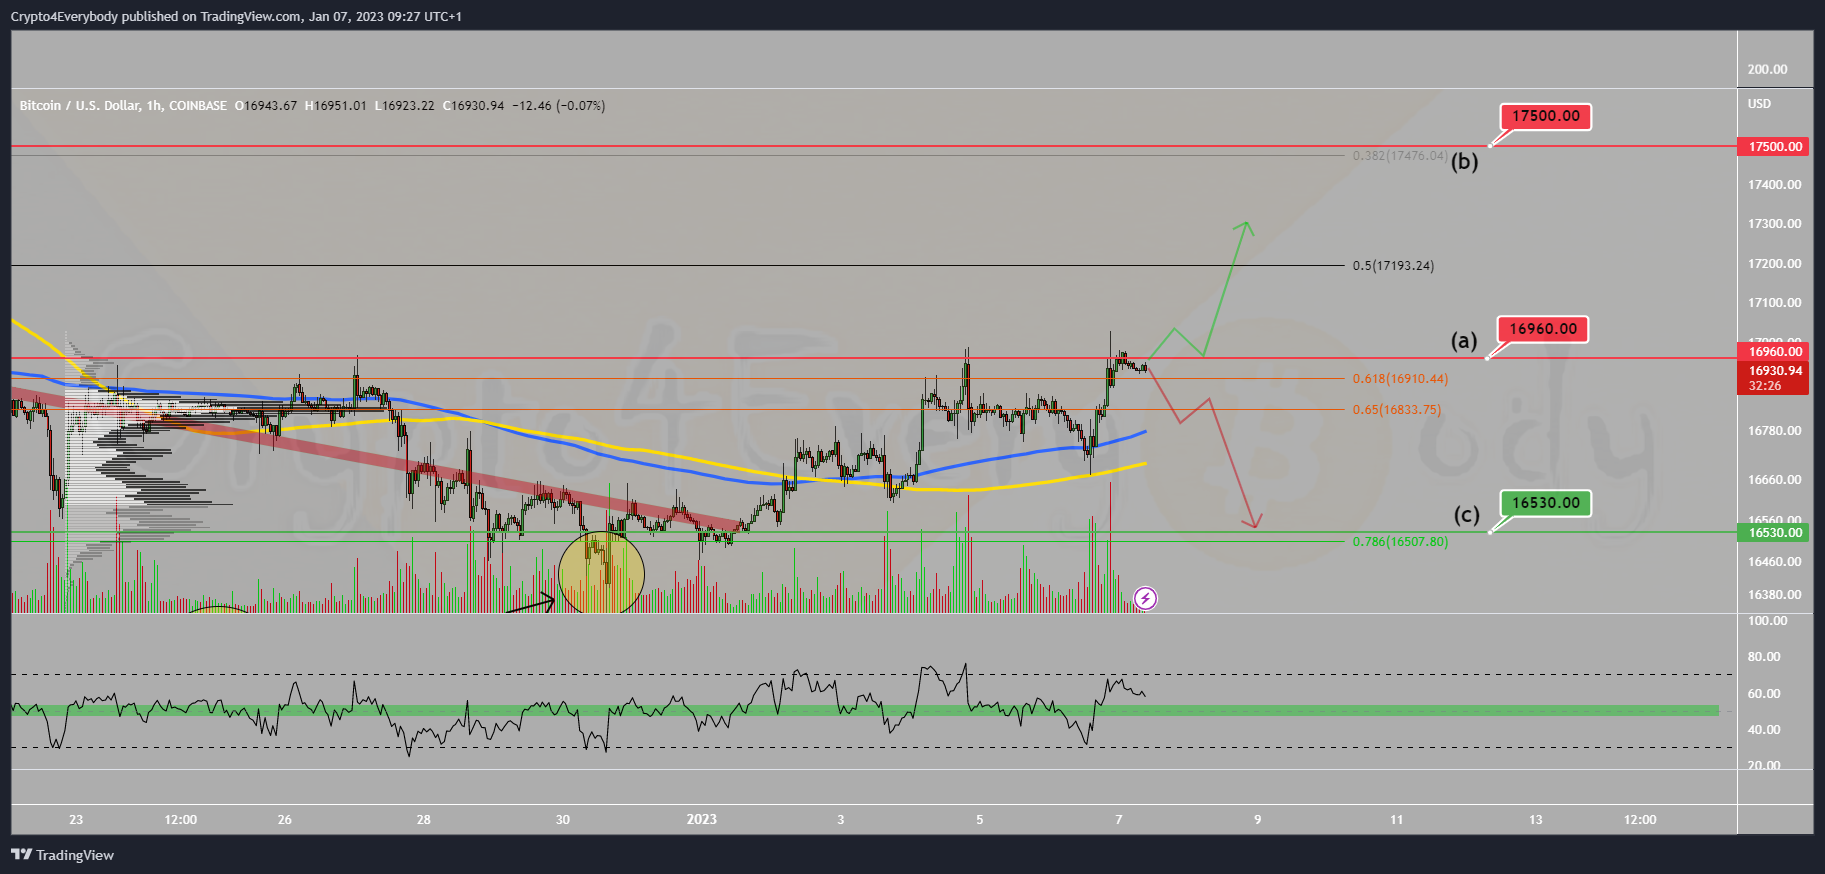Click the 100.00 RSI axis label
The image size is (1825, 874).
[x=1767, y=621]
